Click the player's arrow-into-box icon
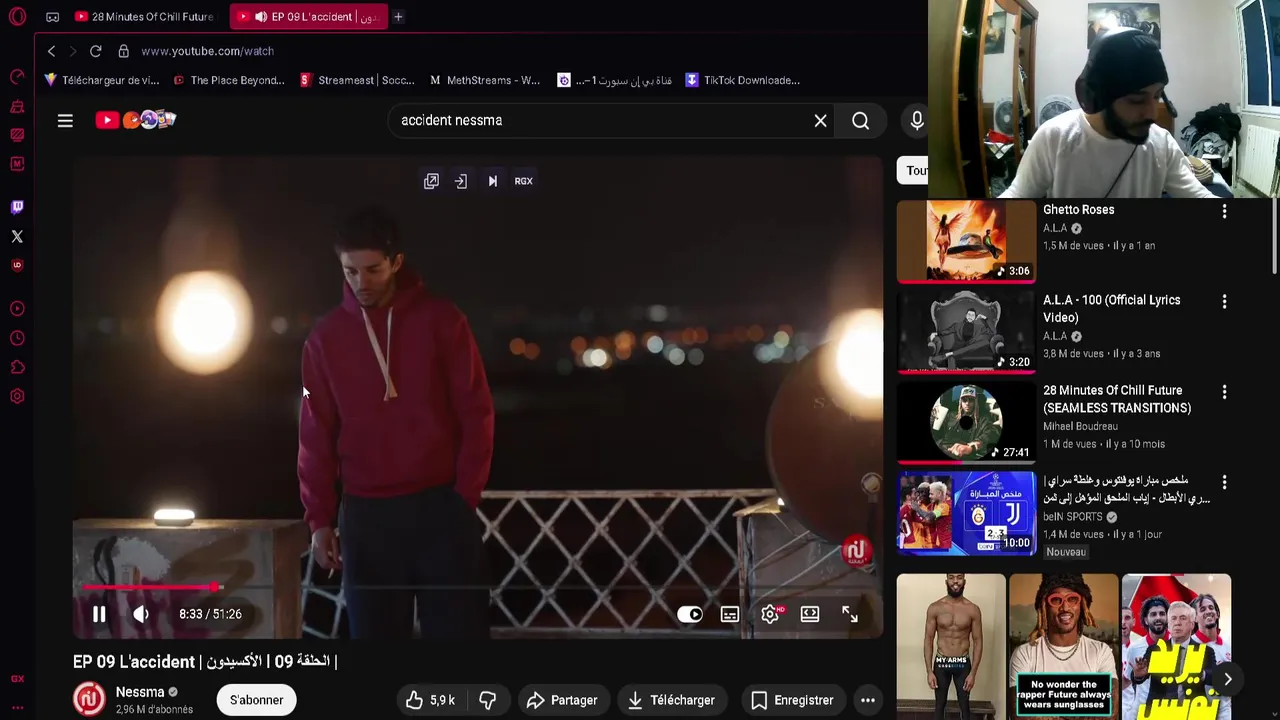This screenshot has width=1280, height=720. click(x=461, y=181)
